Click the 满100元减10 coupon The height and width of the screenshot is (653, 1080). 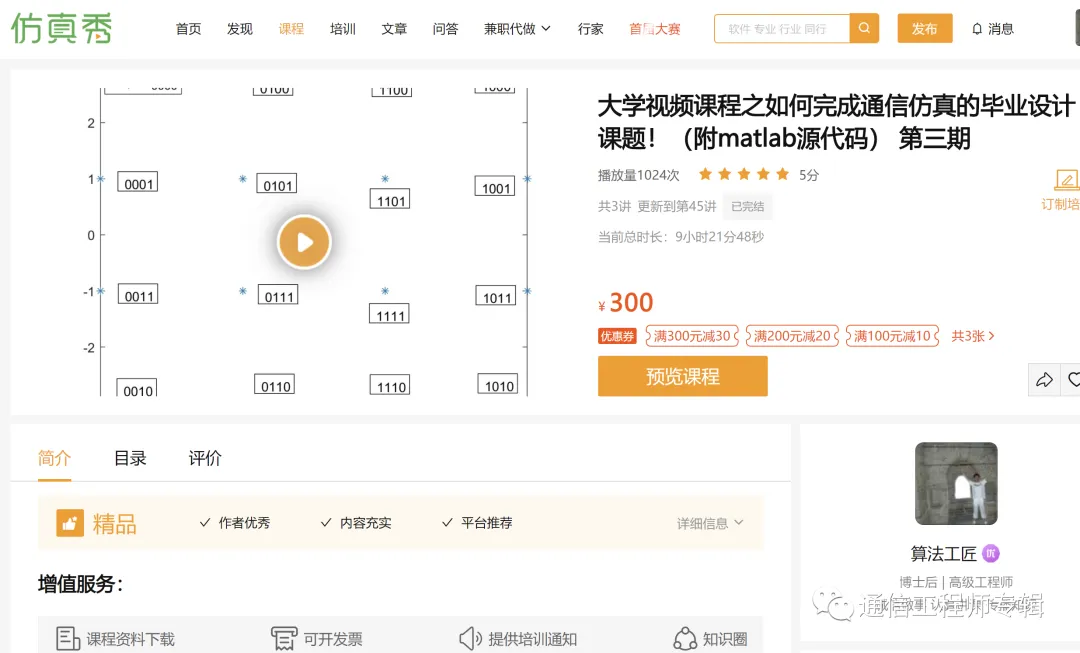[x=892, y=336]
